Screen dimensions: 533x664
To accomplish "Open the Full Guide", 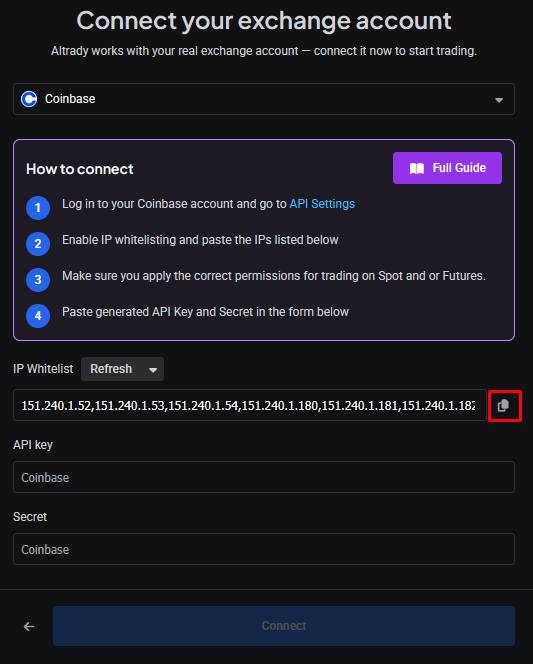I will [447, 168].
